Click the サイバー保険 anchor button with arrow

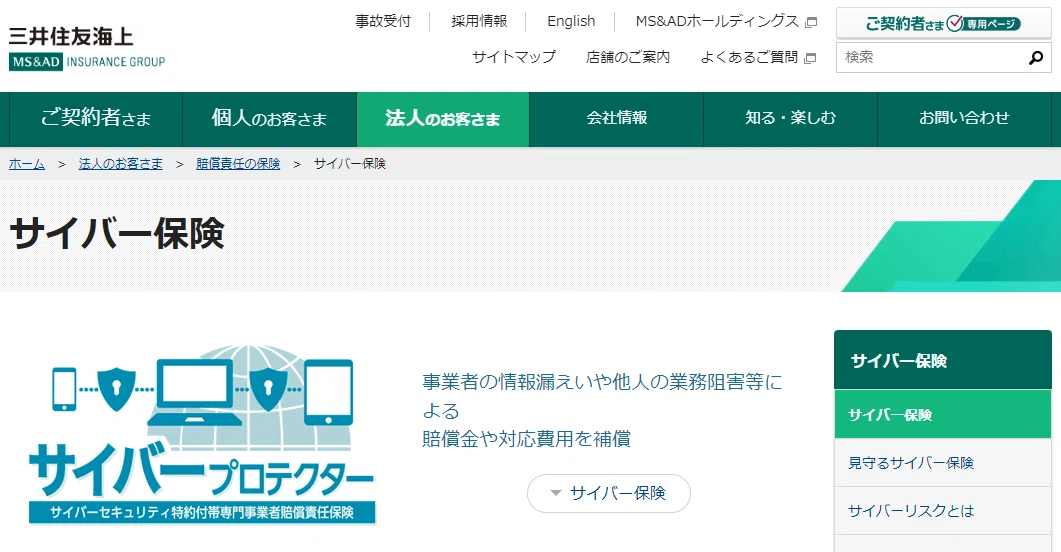pyautogui.click(x=609, y=493)
